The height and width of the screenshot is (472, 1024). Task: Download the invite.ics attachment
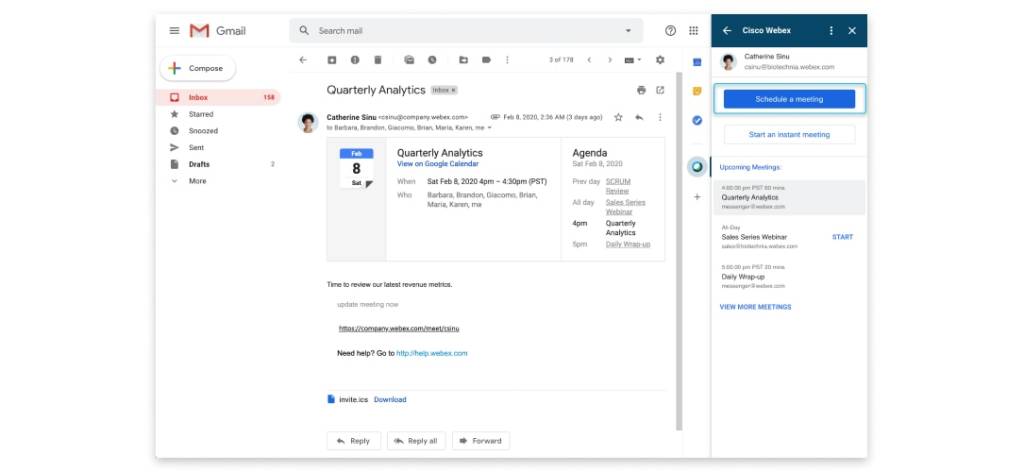click(390, 400)
